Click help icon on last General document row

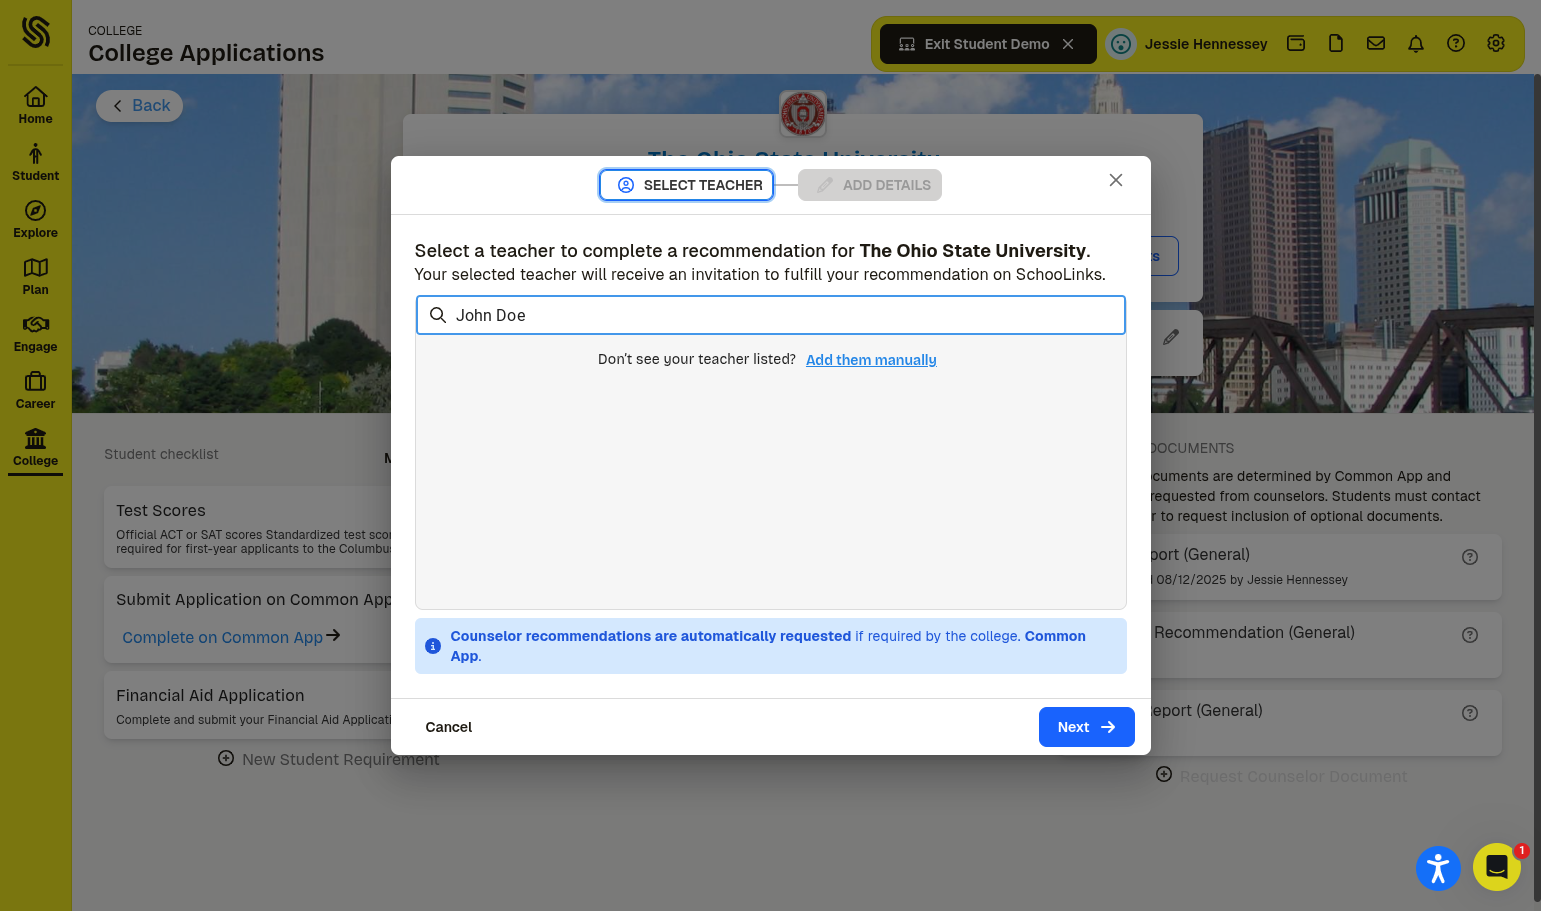click(x=1470, y=713)
